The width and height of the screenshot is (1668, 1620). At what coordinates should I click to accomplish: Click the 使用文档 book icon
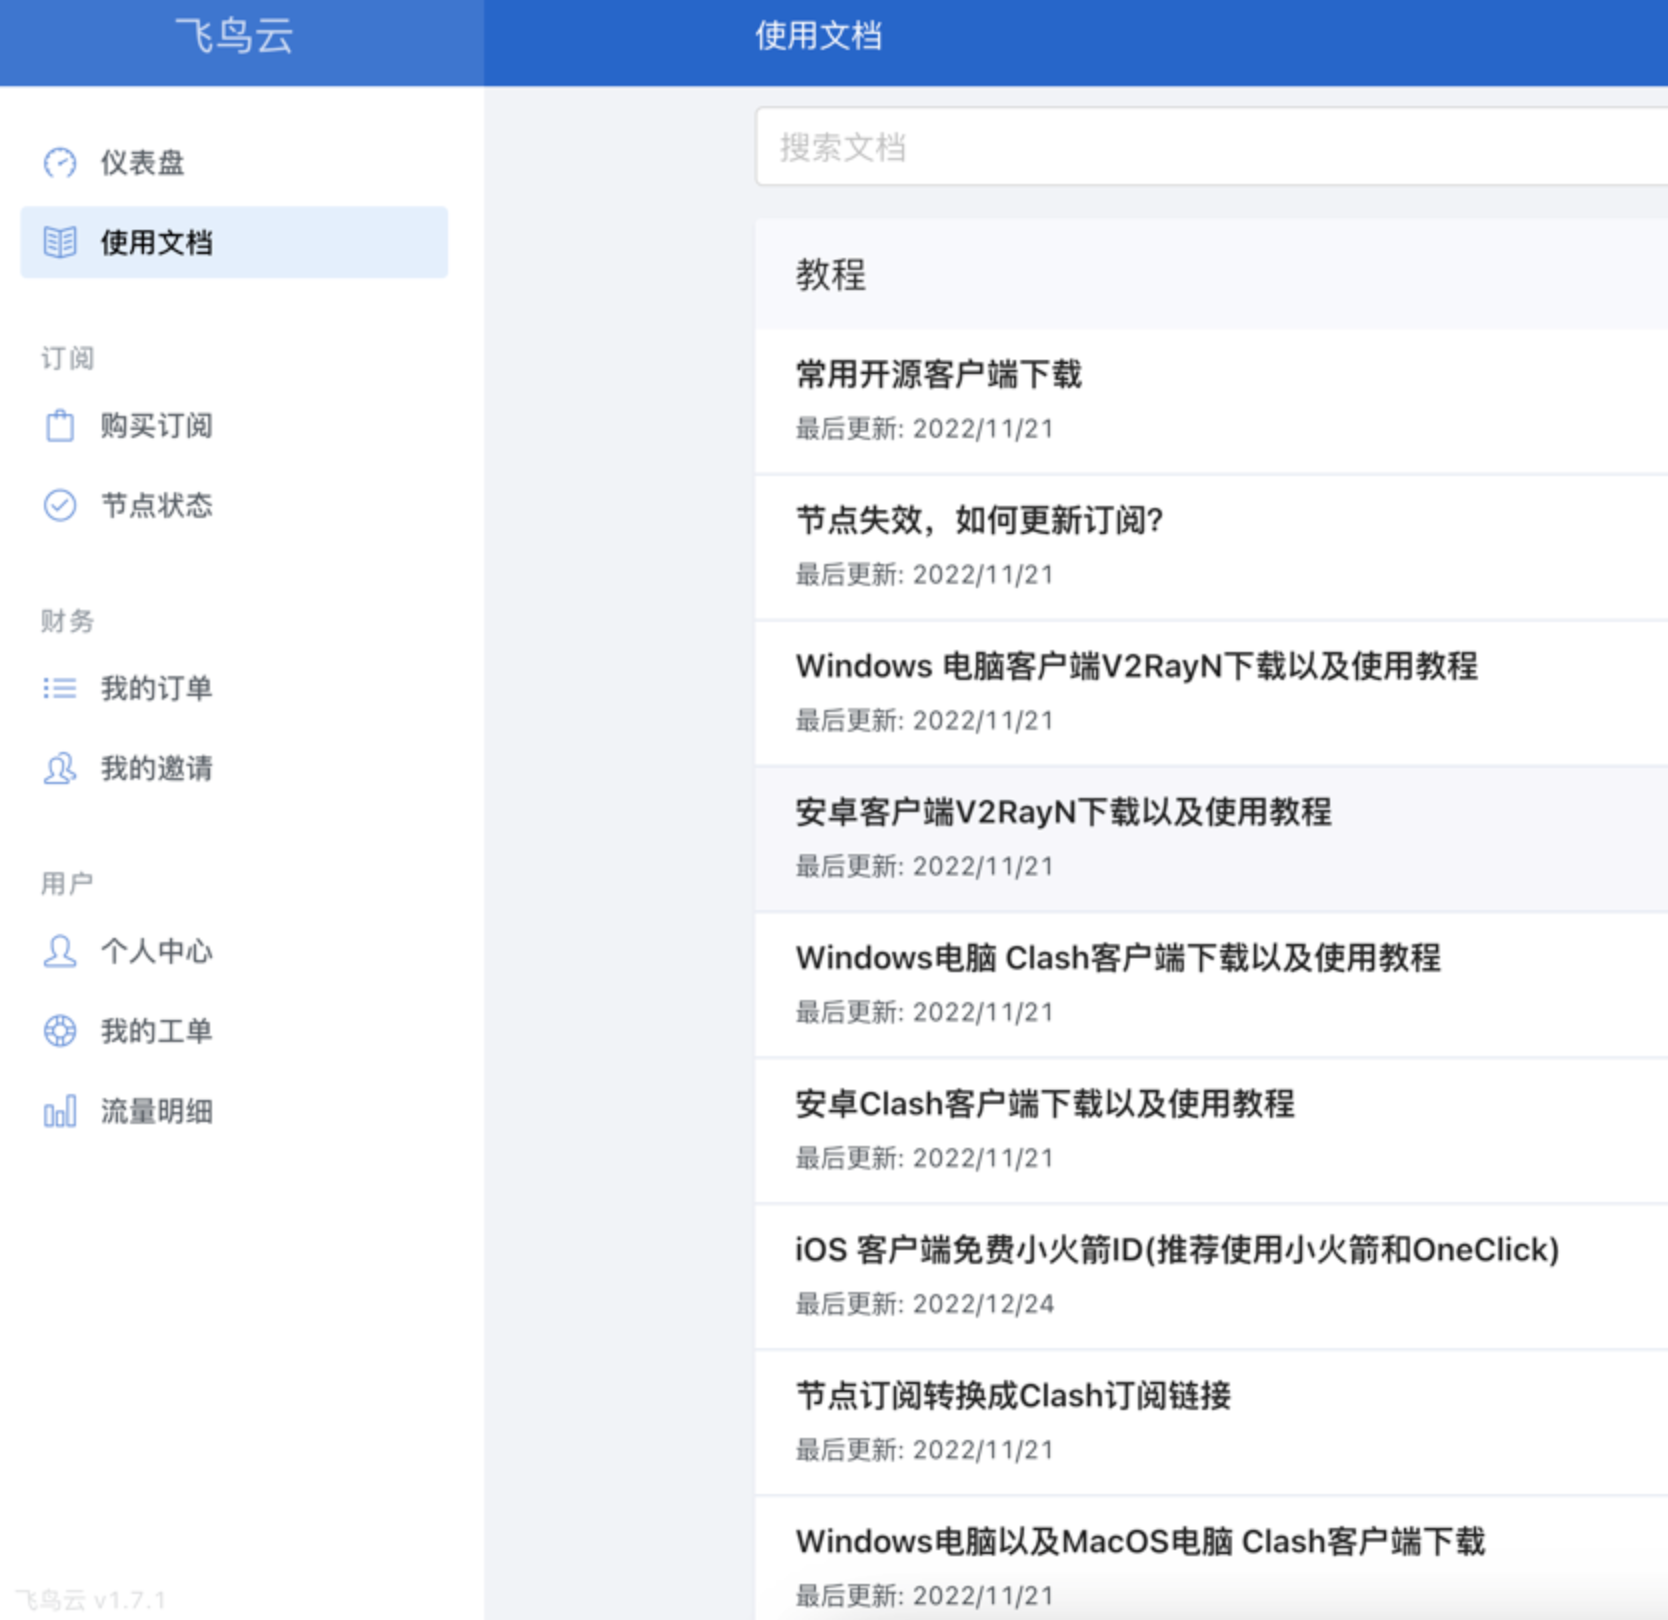coord(60,242)
